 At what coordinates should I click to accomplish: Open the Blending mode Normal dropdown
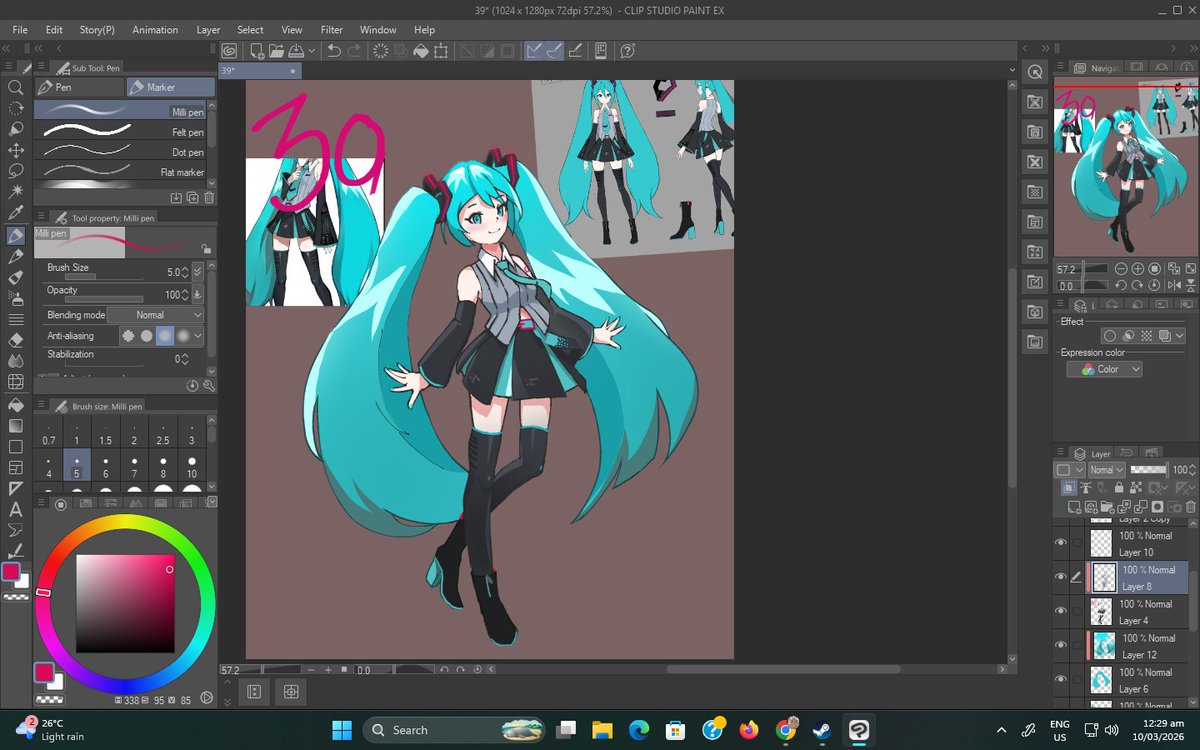coord(155,315)
